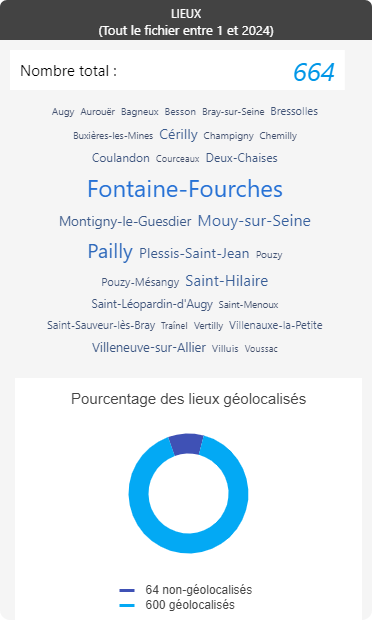Open the Coulandon place link
The height and width of the screenshot is (628, 372).
[121, 158]
